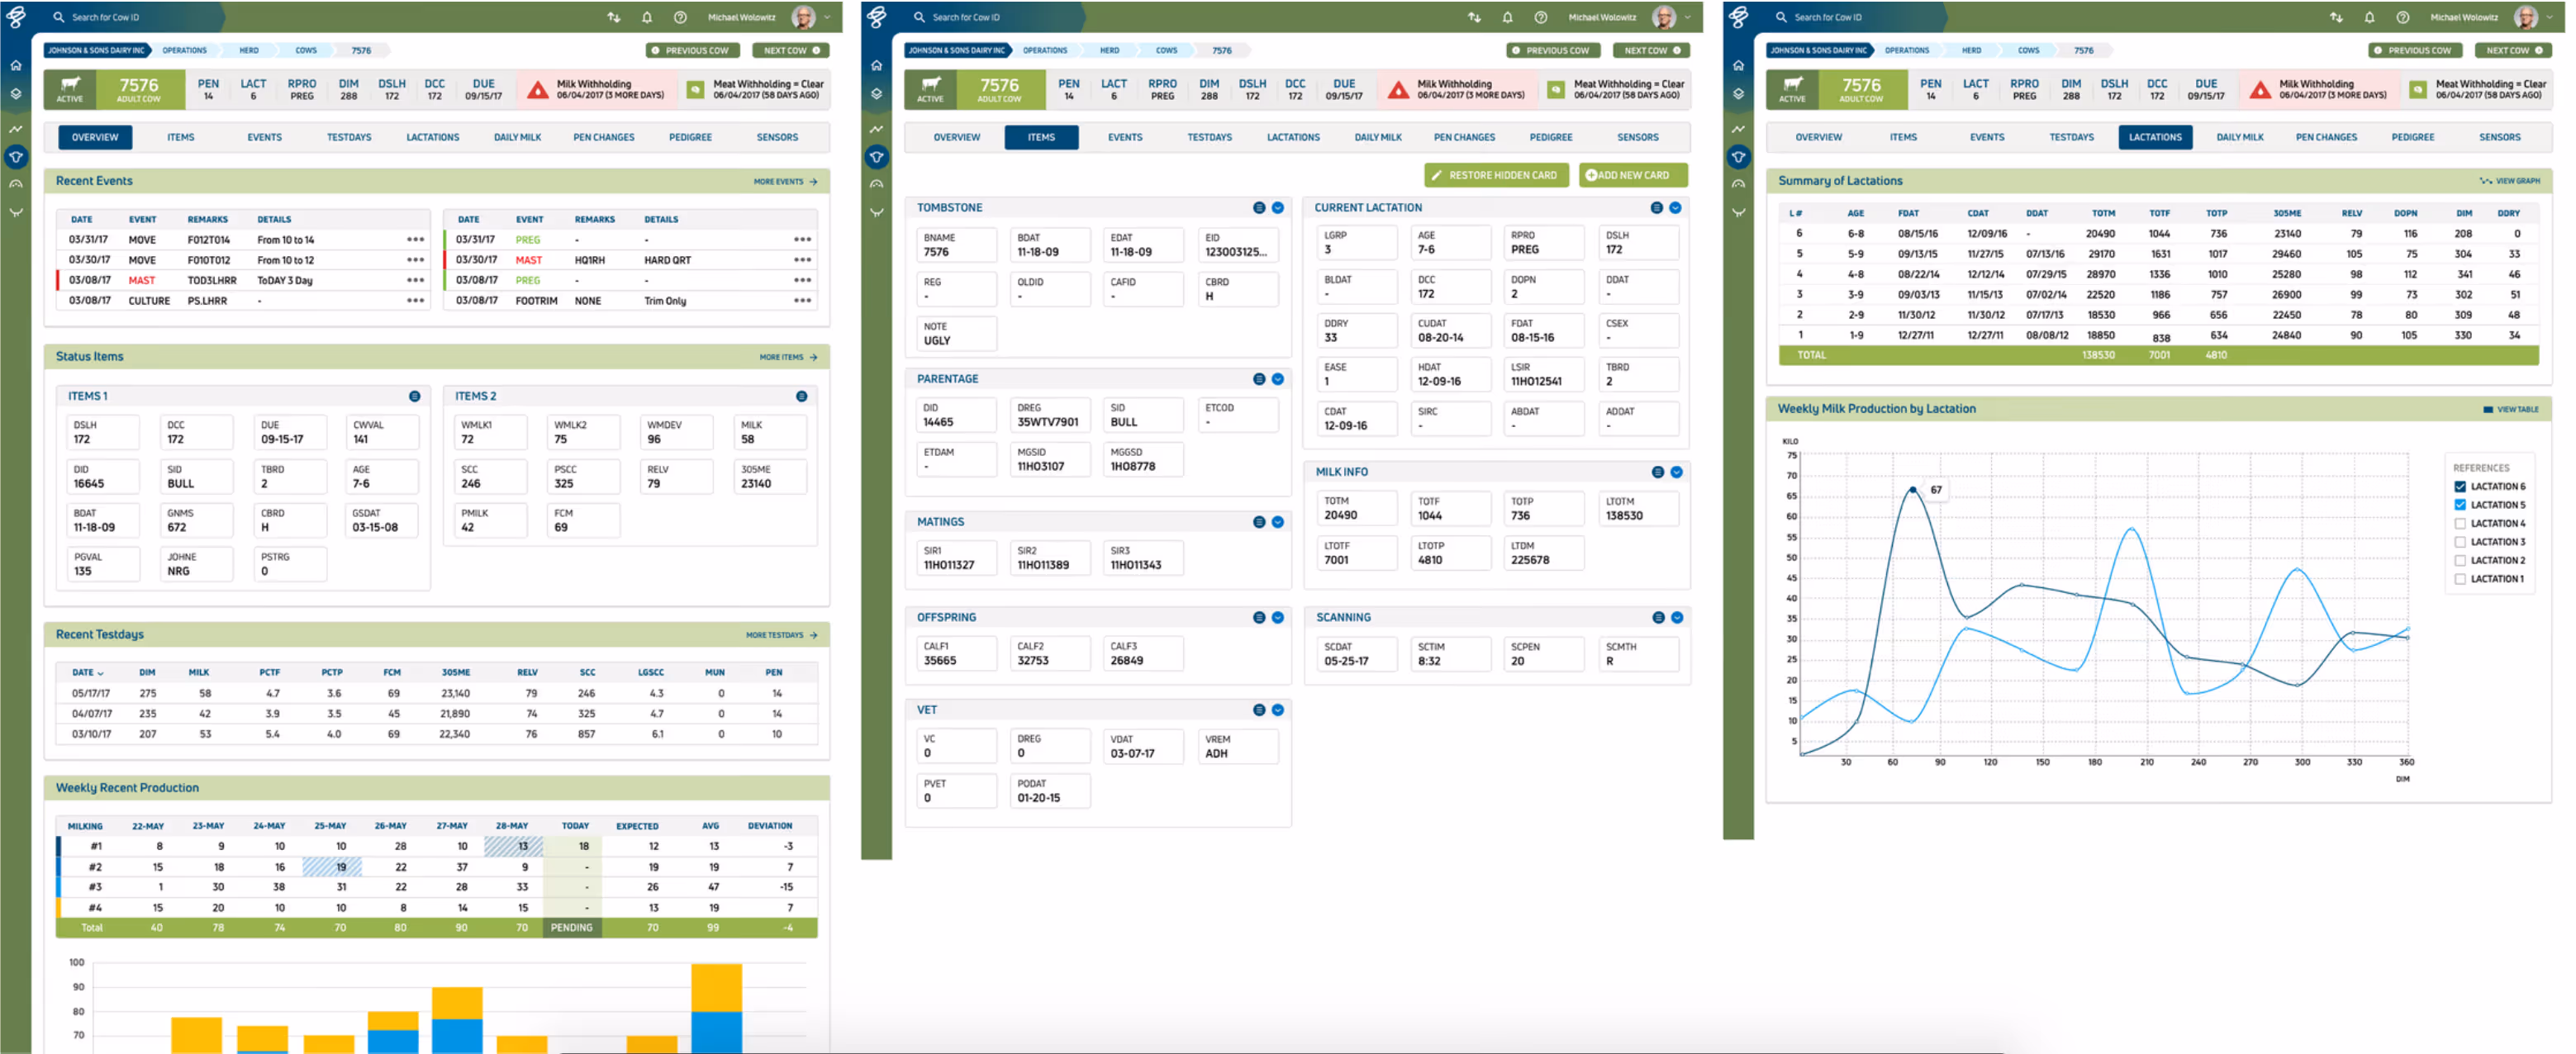Select the cow profile icon in the sidebar
Screen dimensions: 2576x1054
pos(16,157)
